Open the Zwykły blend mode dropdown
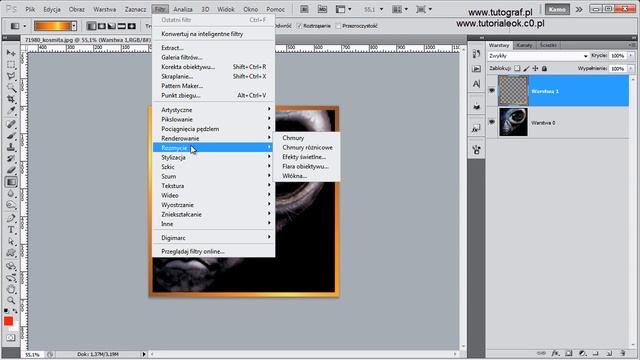 (538, 56)
